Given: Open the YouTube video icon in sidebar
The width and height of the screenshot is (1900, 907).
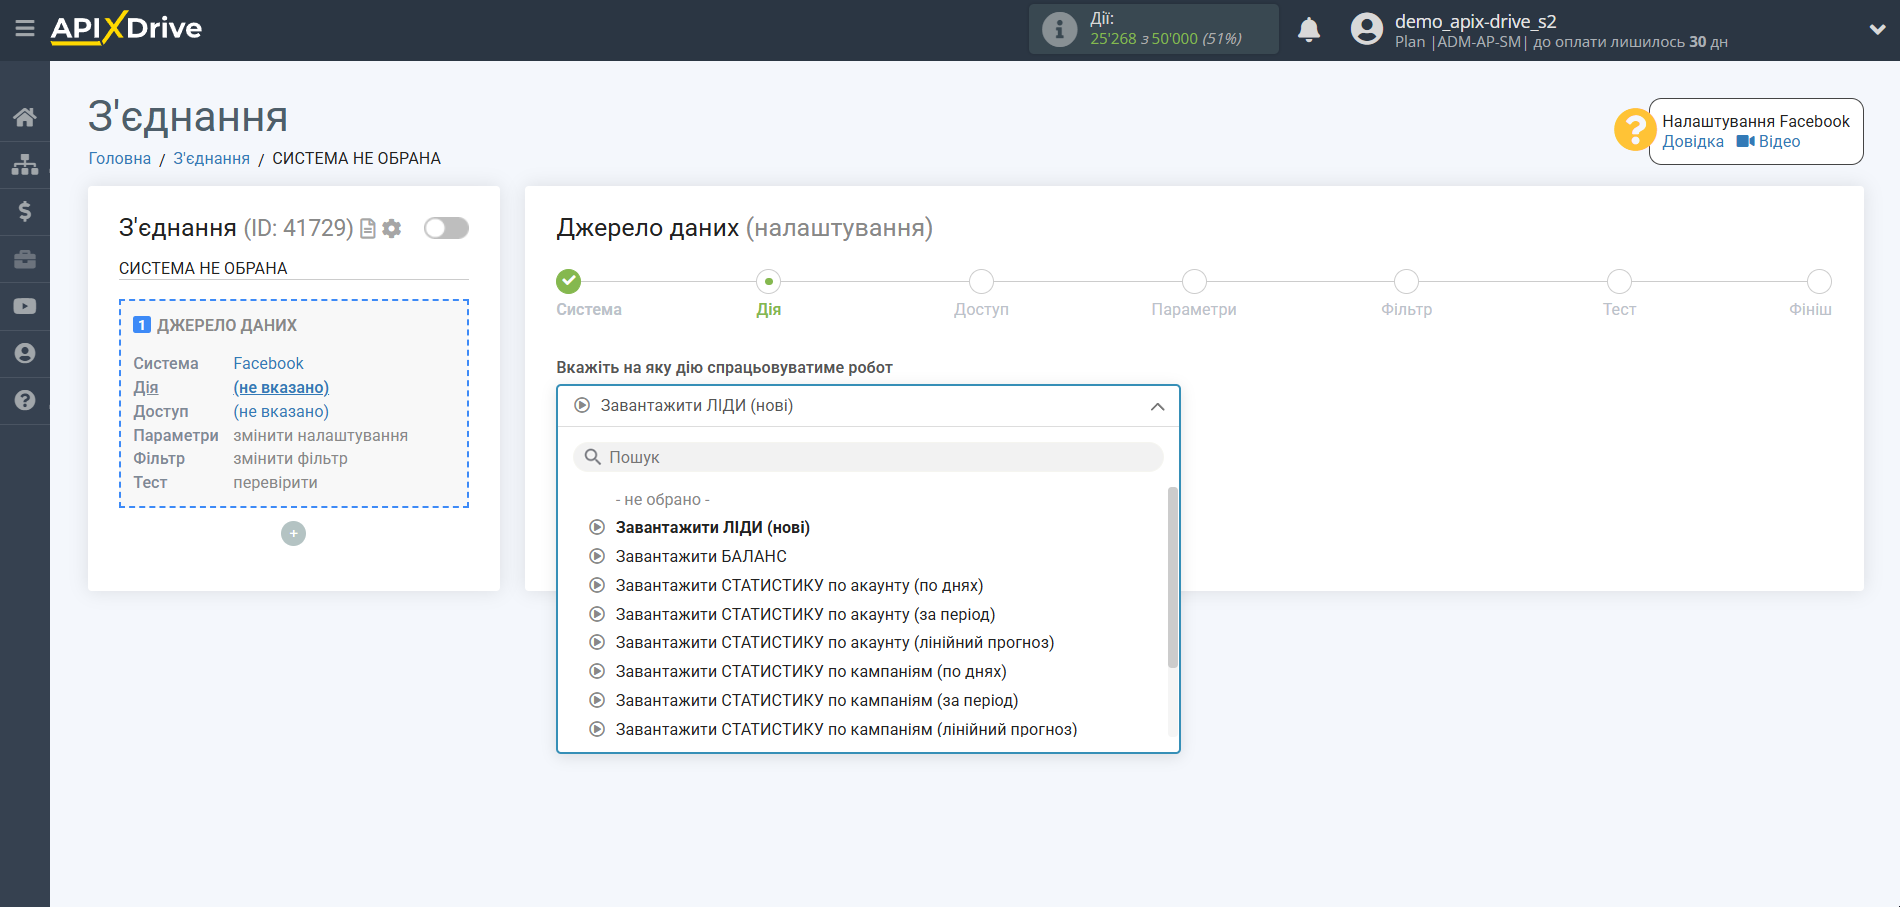Looking at the screenshot, I should [x=25, y=306].
